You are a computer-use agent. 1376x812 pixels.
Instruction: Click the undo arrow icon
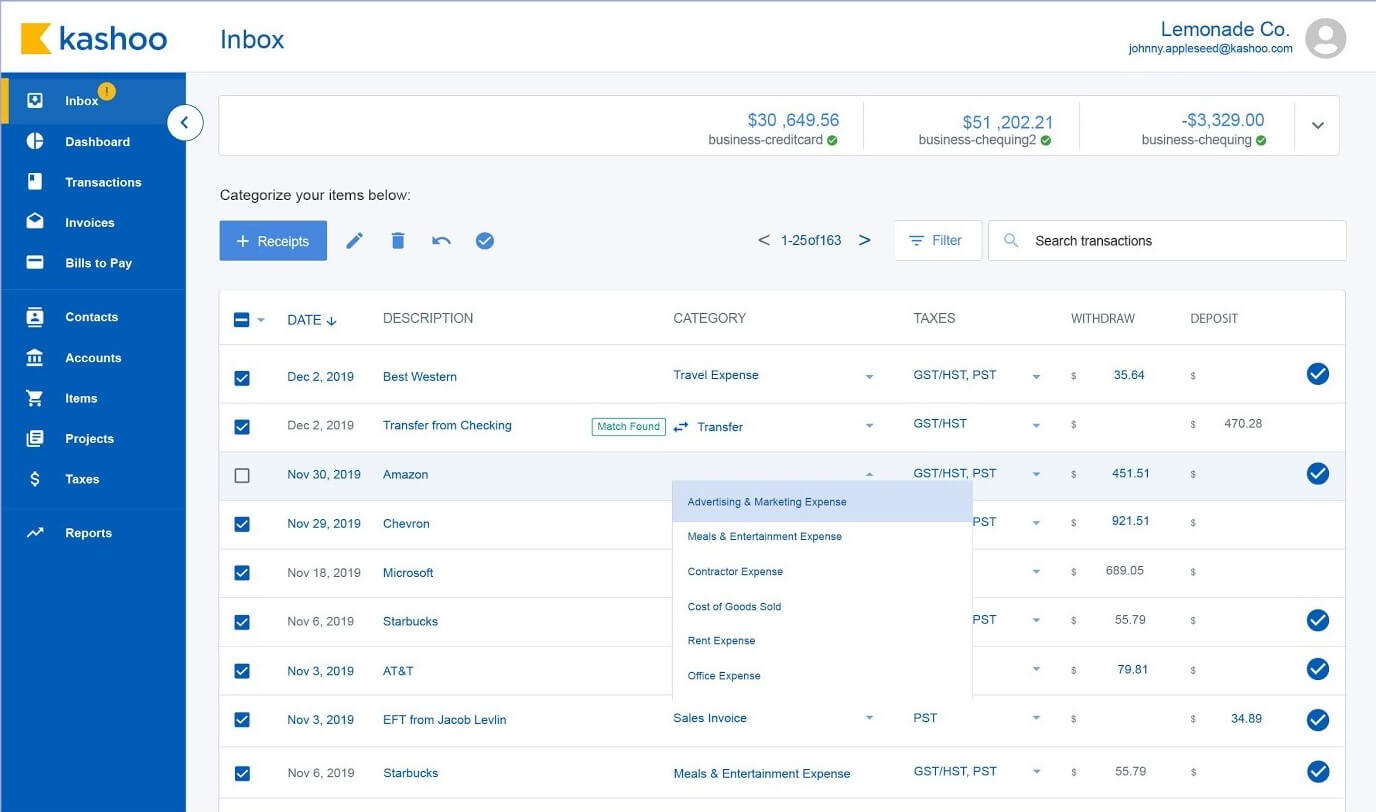(x=441, y=240)
